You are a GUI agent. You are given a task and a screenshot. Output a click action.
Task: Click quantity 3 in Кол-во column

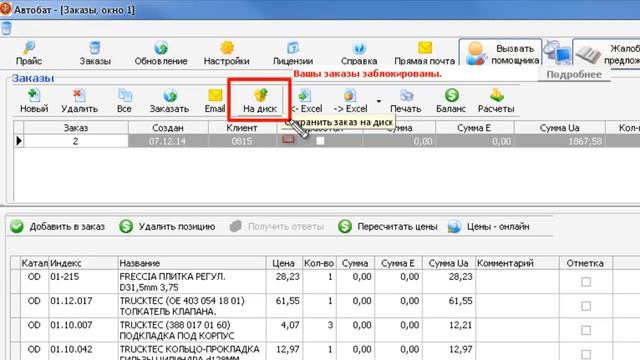pos(319,330)
